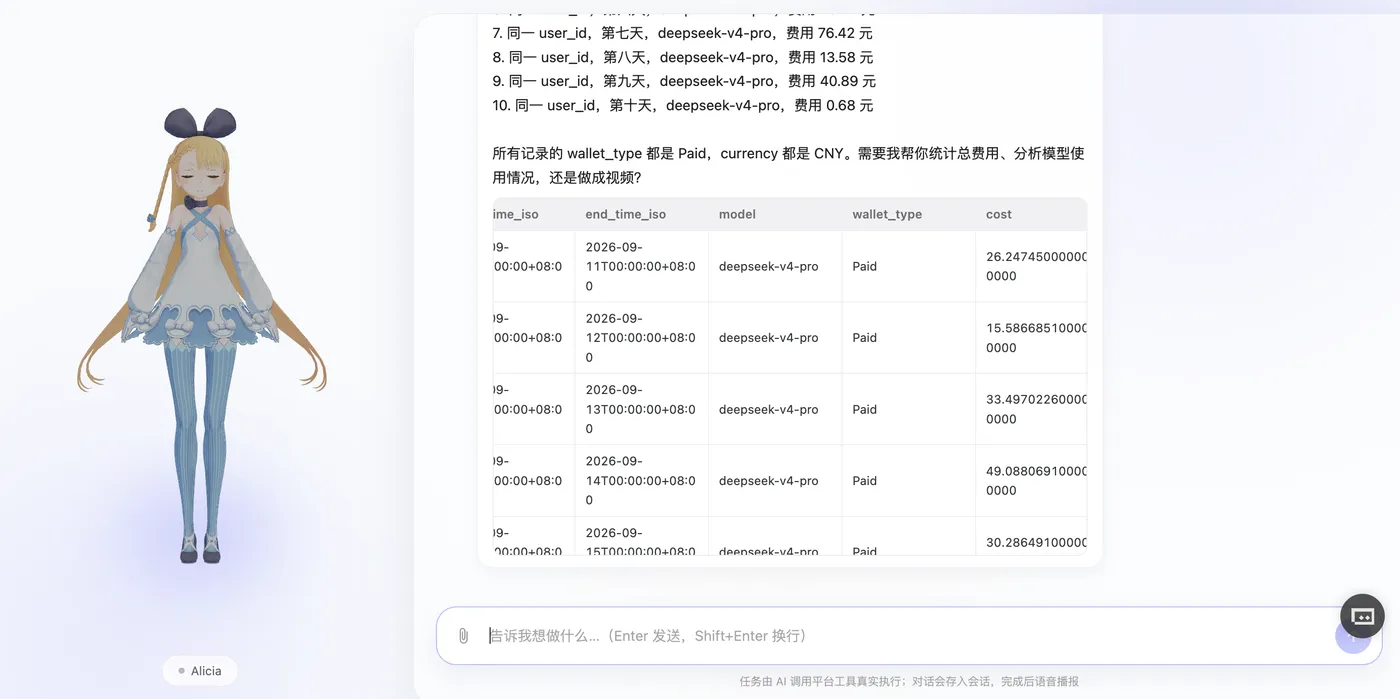
Task: Select end time cell 2026-09-14T00:00:00+08:00
Action: [x=640, y=481]
